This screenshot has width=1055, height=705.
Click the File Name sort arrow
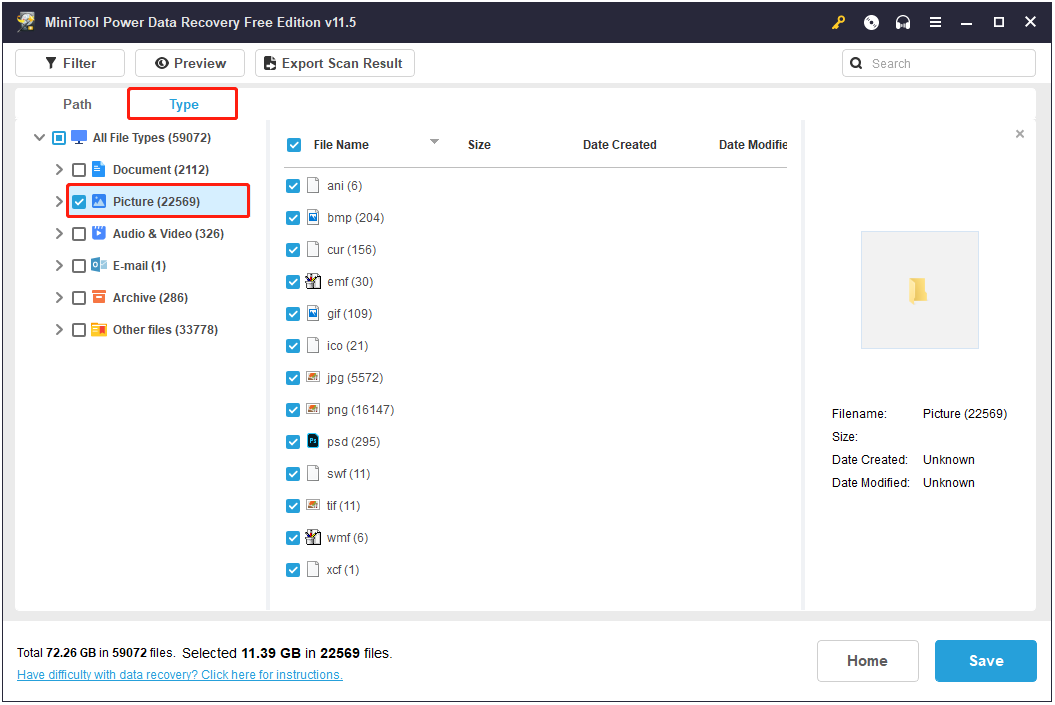[434, 141]
